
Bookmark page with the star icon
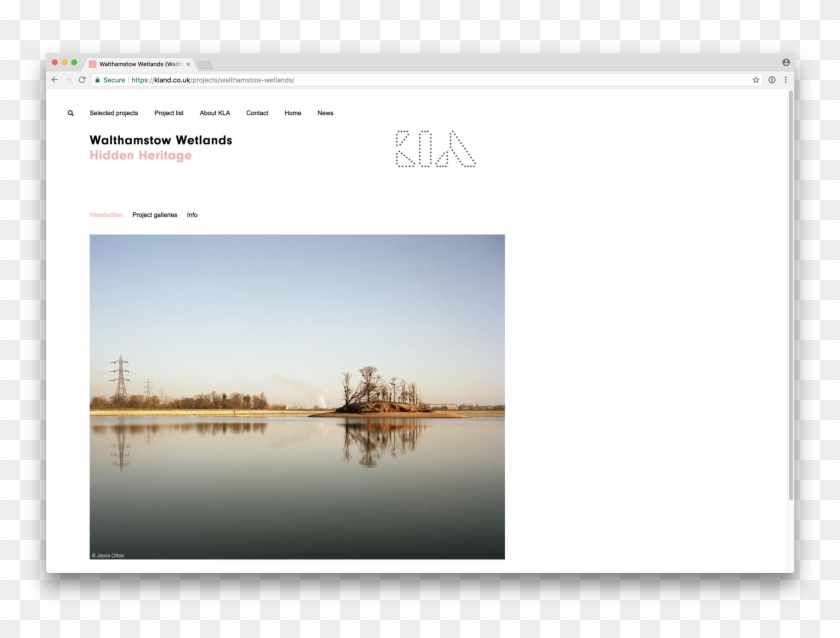click(756, 80)
